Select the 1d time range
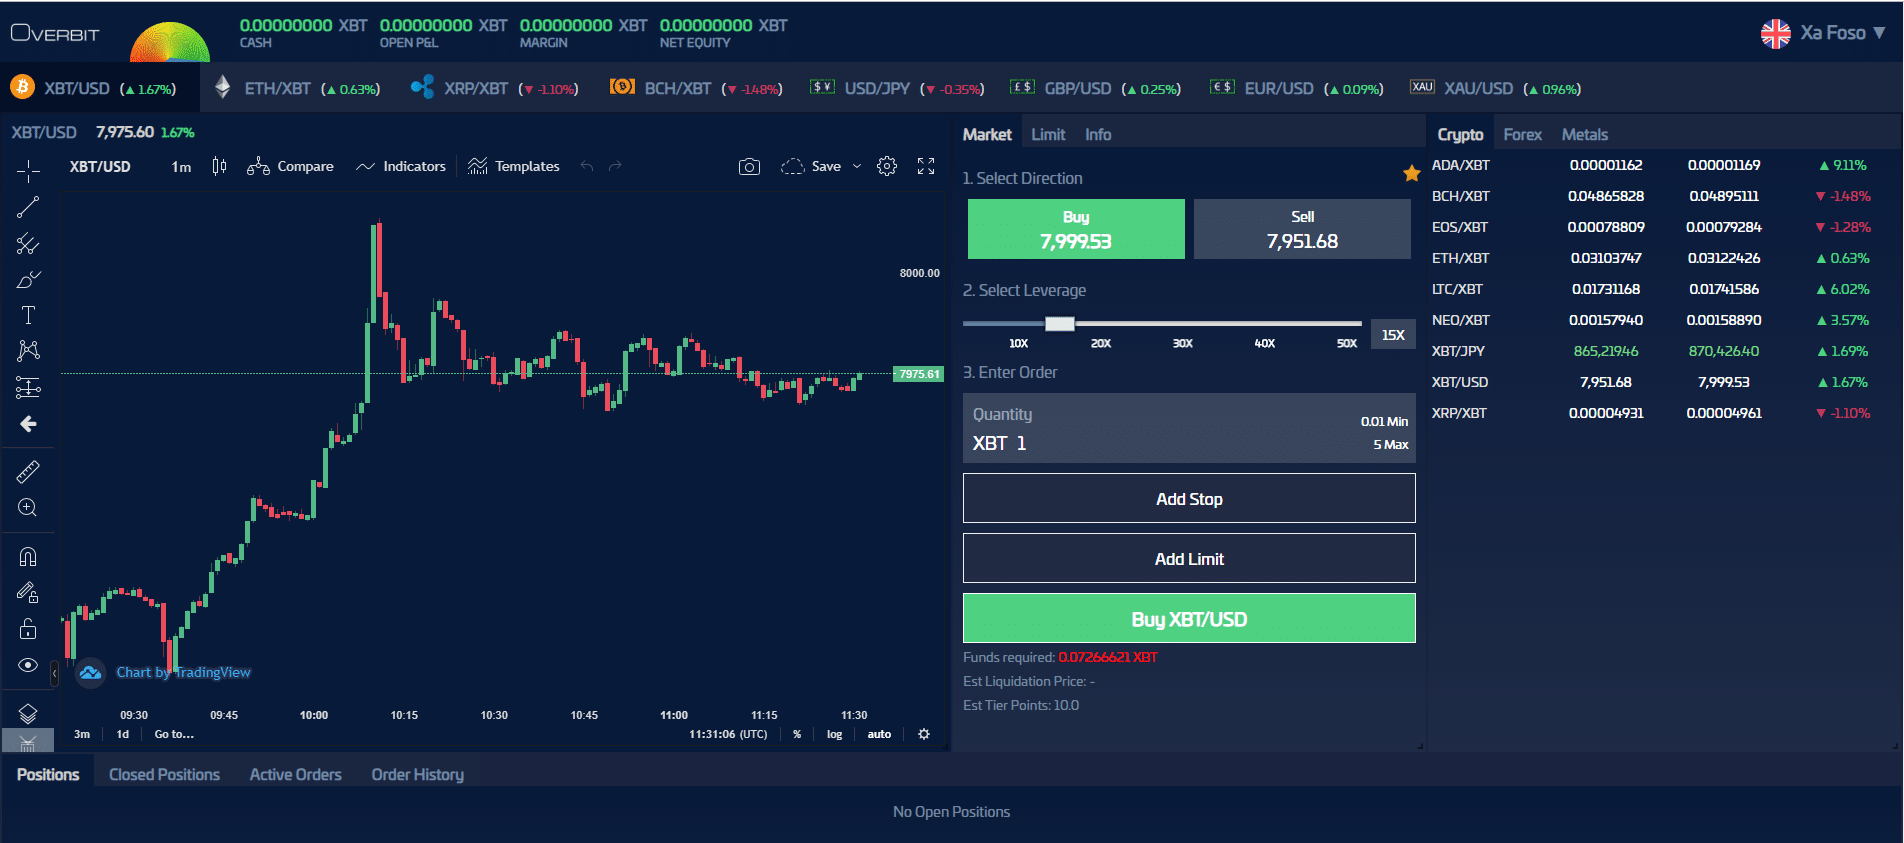Screen dimensions: 1904x843 coord(123,734)
